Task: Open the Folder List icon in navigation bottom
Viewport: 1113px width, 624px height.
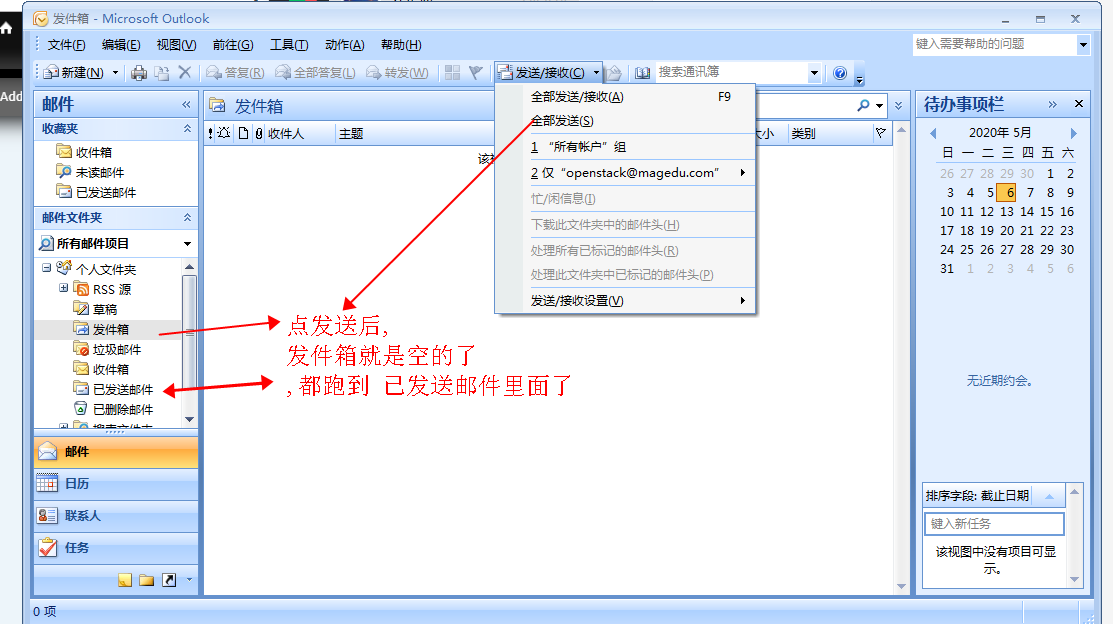Action: 147,580
